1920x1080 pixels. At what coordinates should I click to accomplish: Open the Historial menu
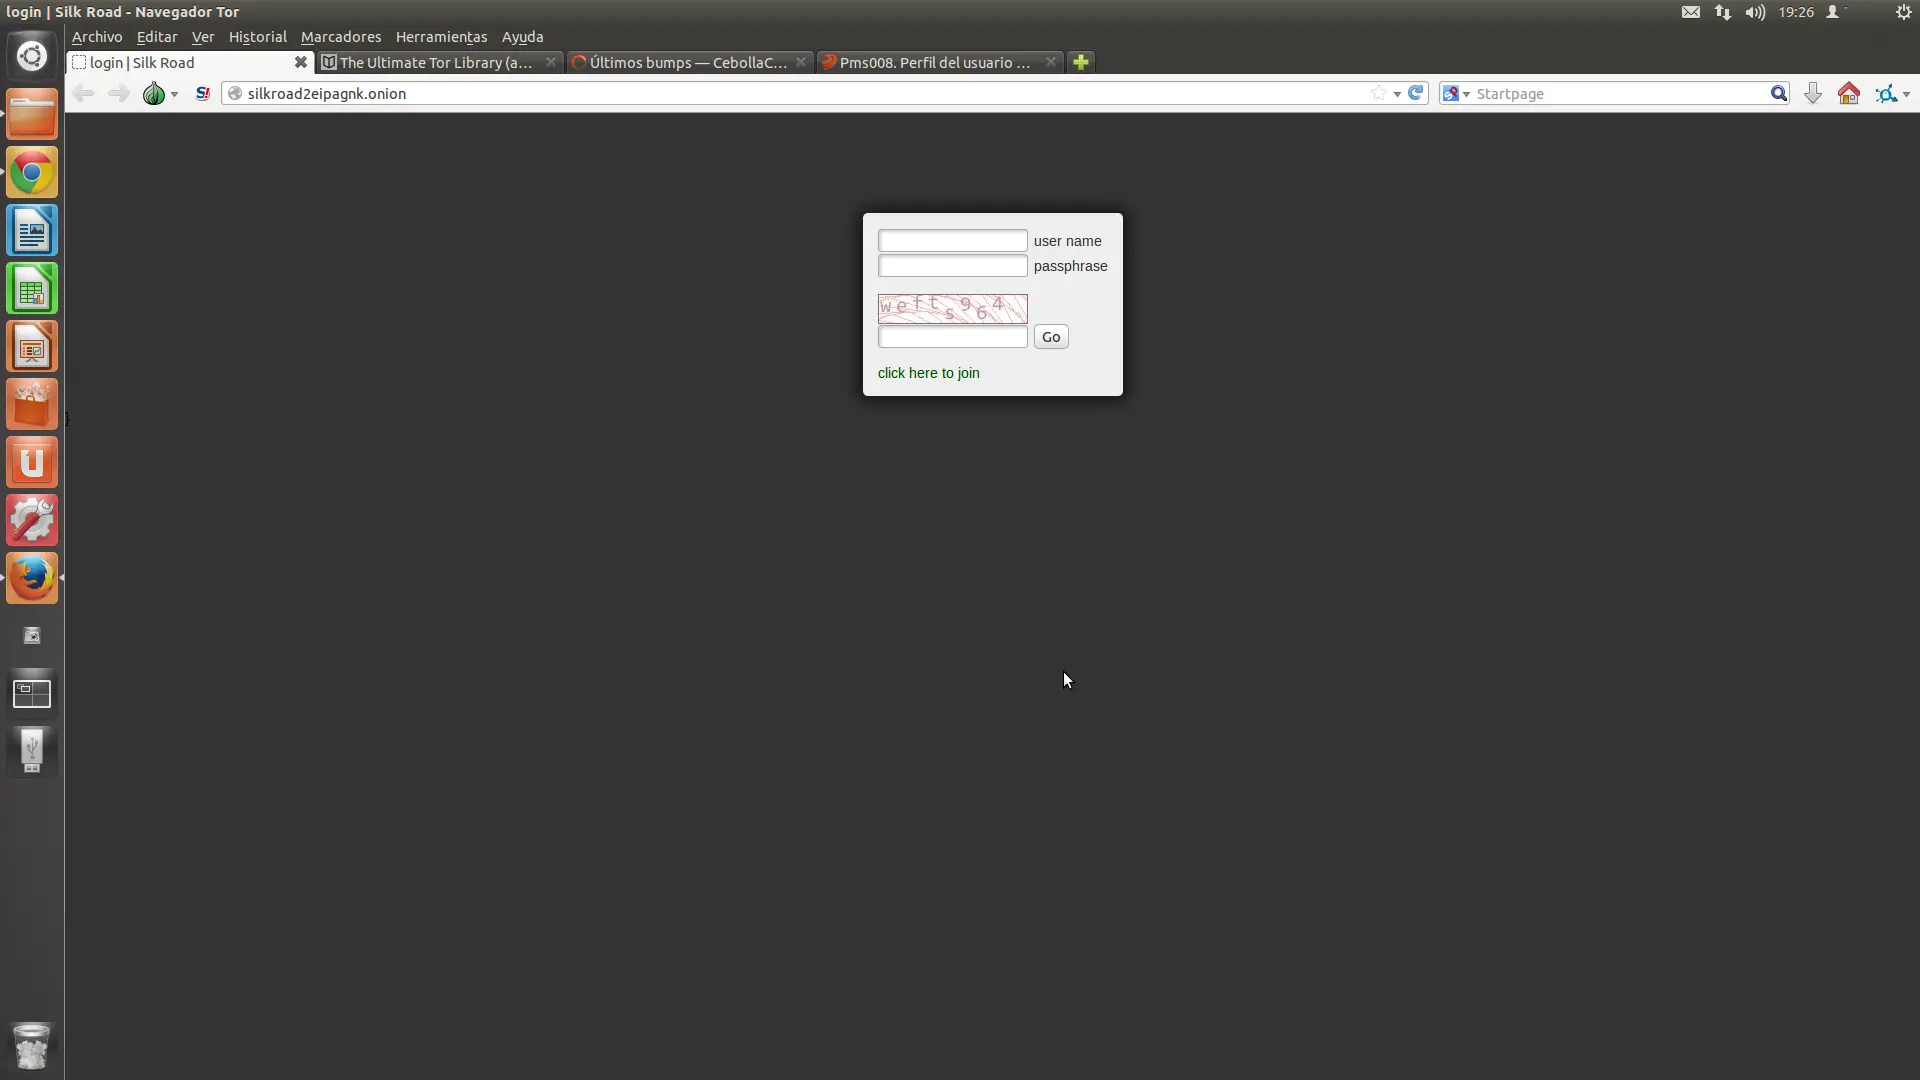click(x=257, y=37)
